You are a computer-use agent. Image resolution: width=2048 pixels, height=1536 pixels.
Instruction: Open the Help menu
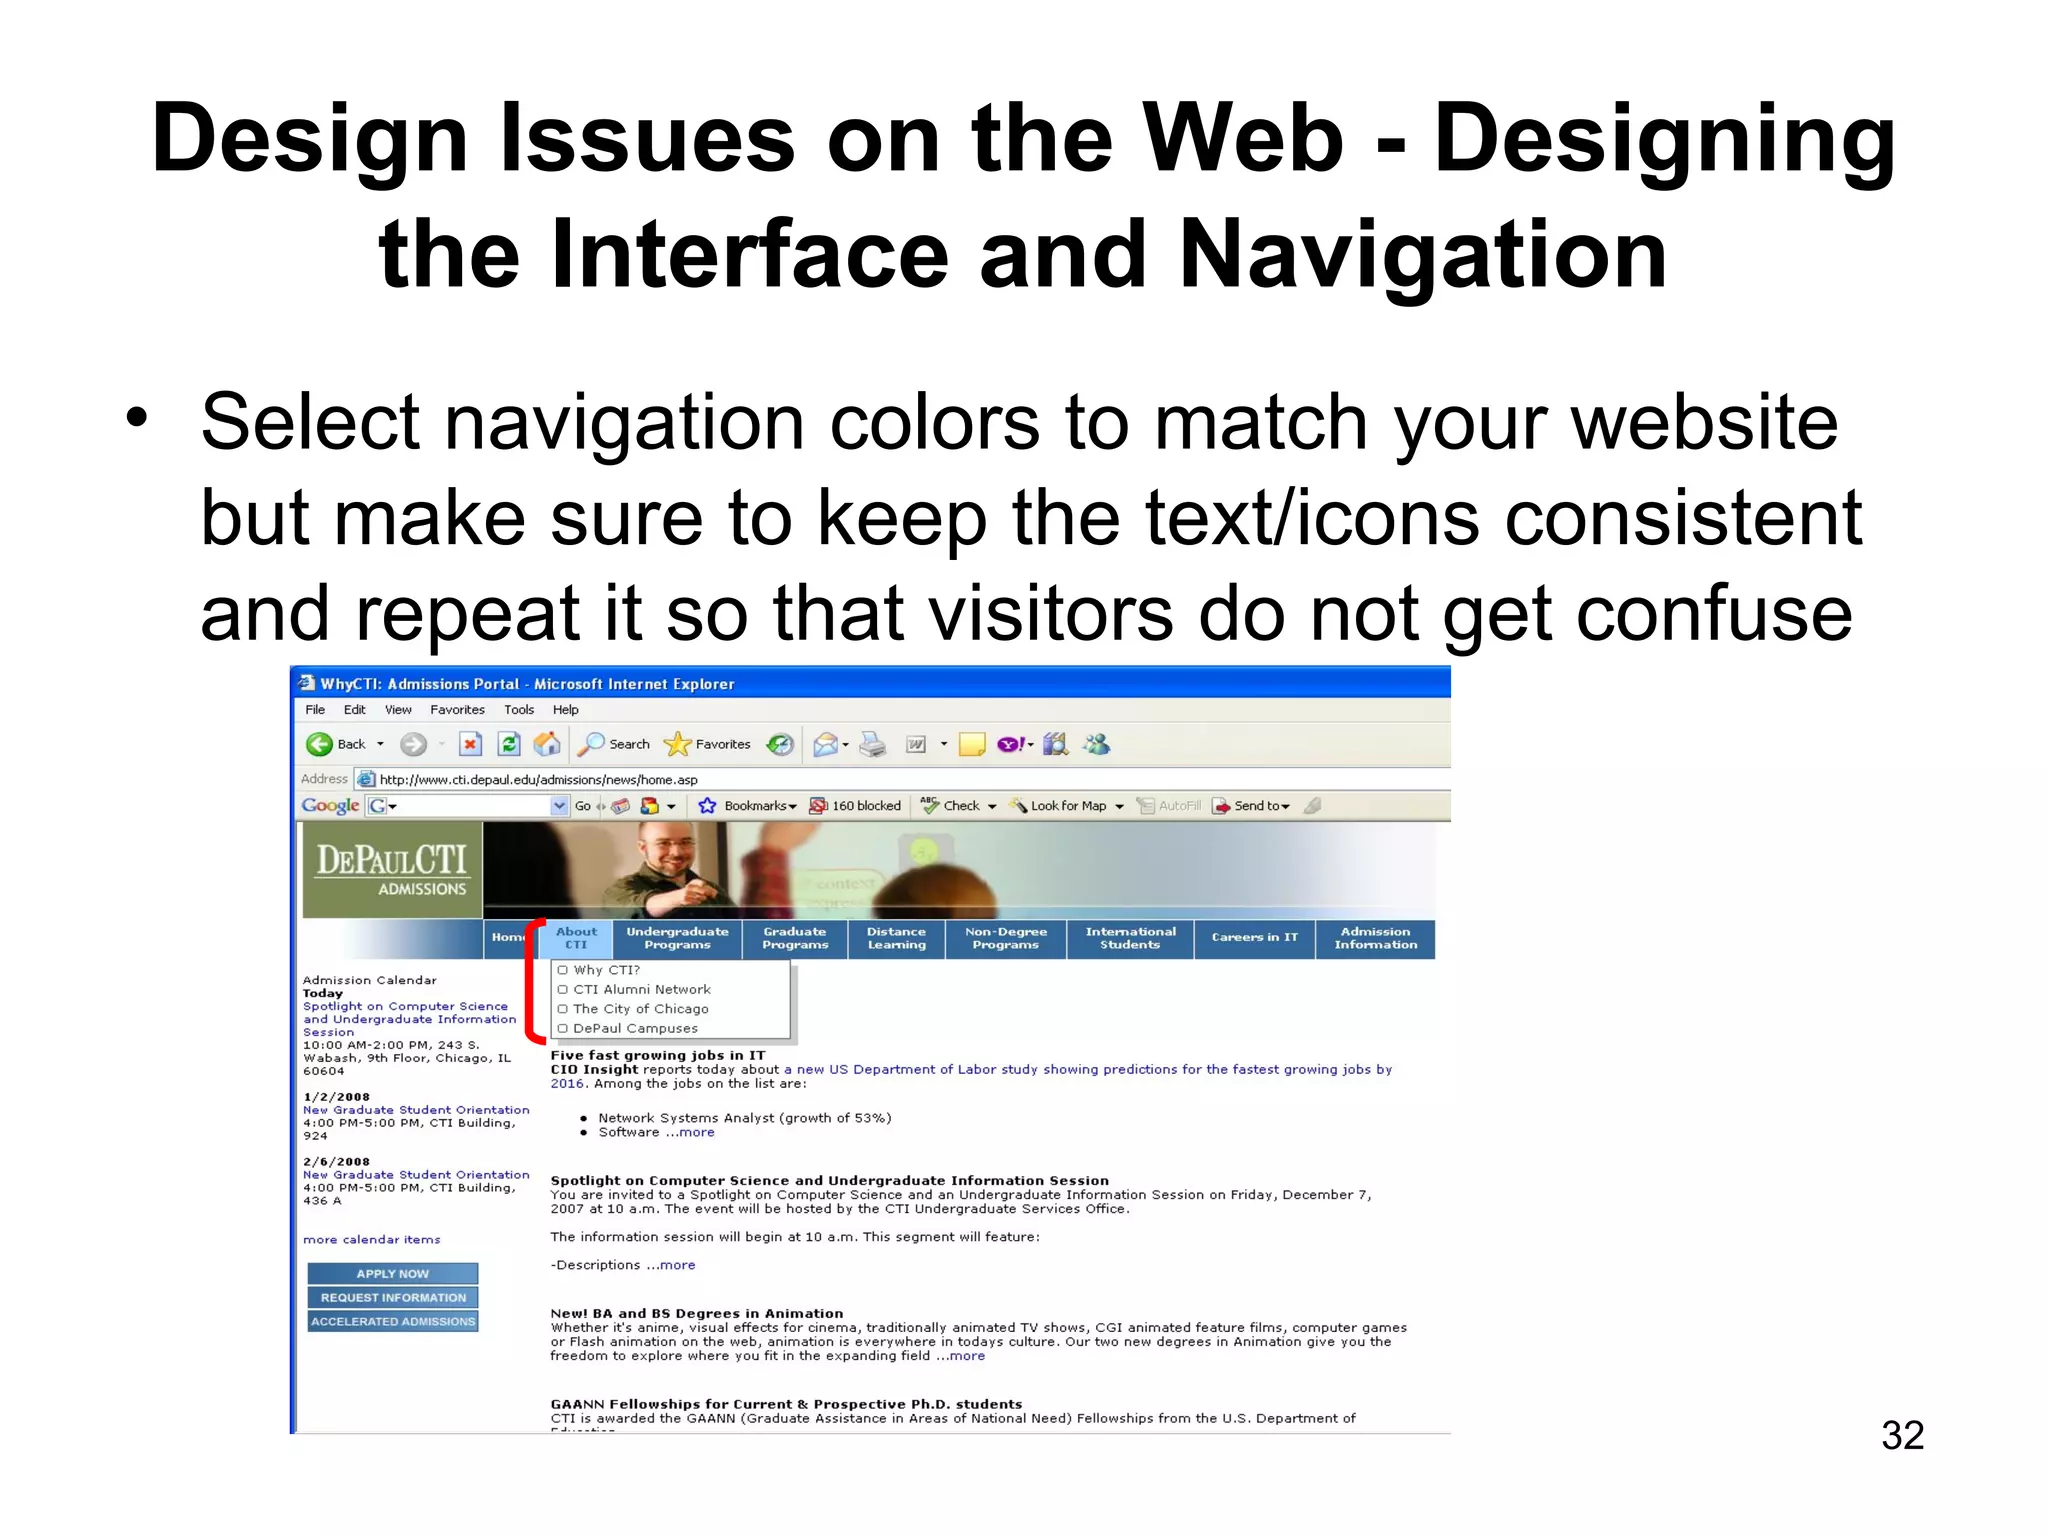(x=566, y=710)
